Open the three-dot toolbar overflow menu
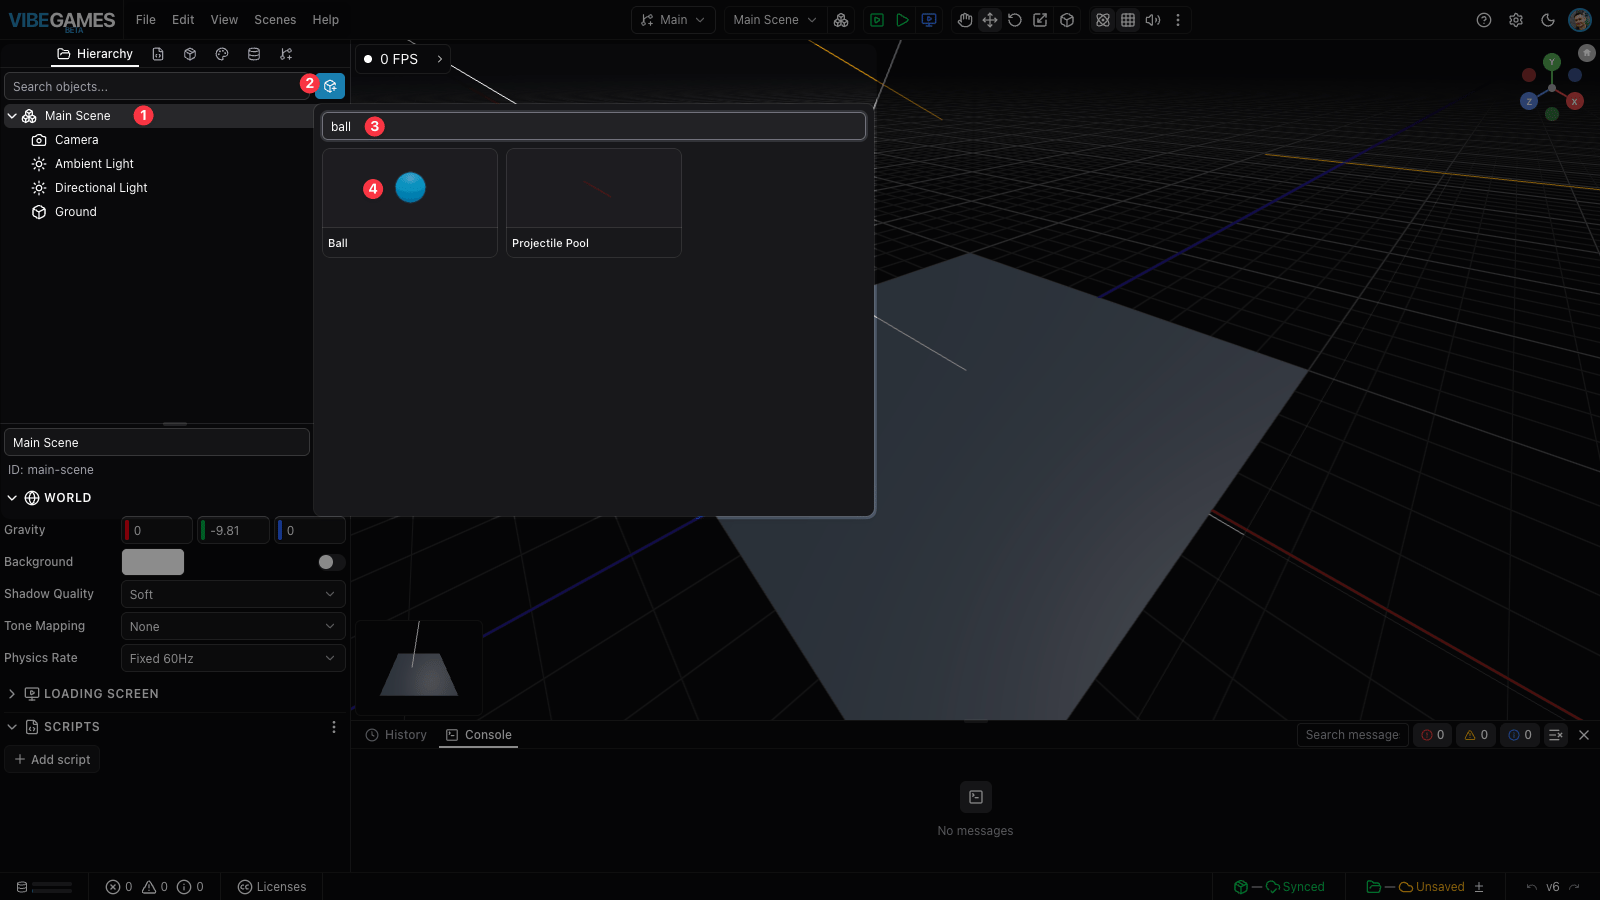This screenshot has width=1600, height=900. pyautogui.click(x=1178, y=20)
